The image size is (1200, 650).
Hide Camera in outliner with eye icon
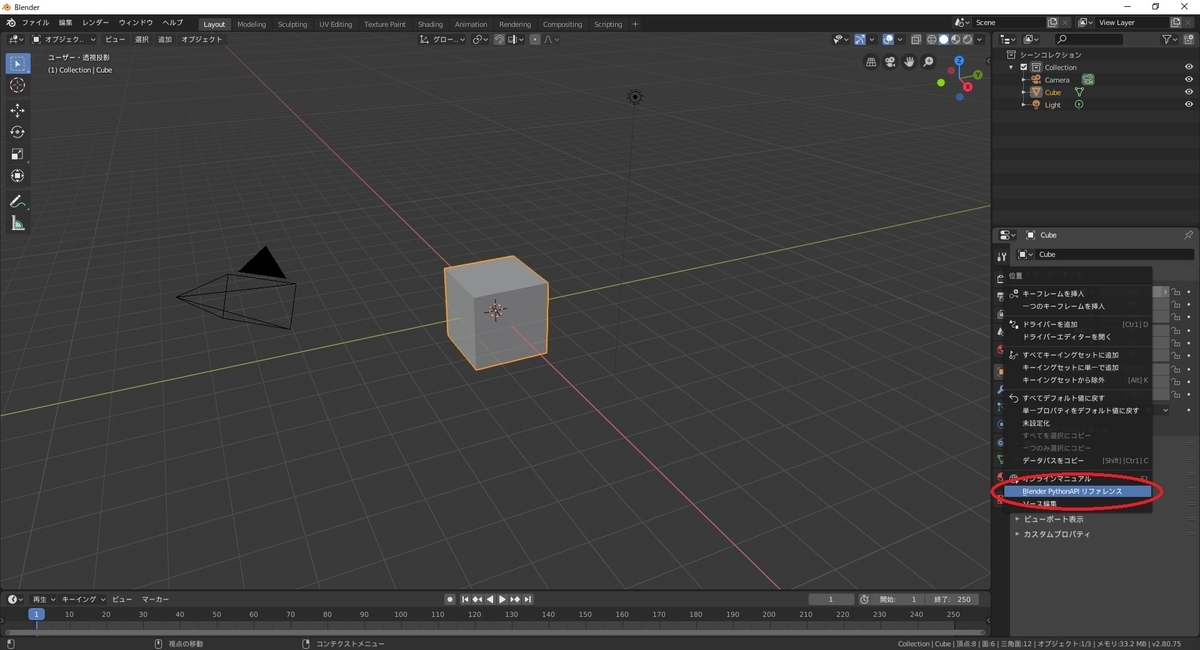[x=1189, y=79]
